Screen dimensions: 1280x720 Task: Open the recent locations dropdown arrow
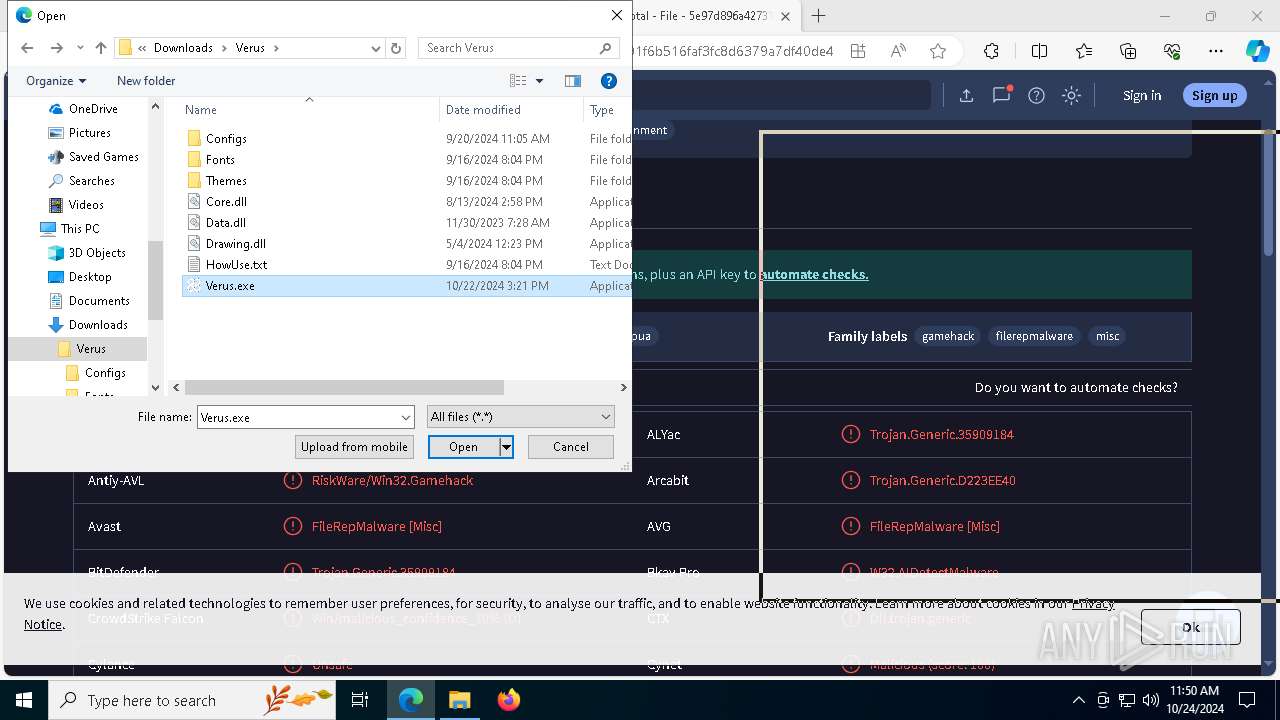[79, 48]
